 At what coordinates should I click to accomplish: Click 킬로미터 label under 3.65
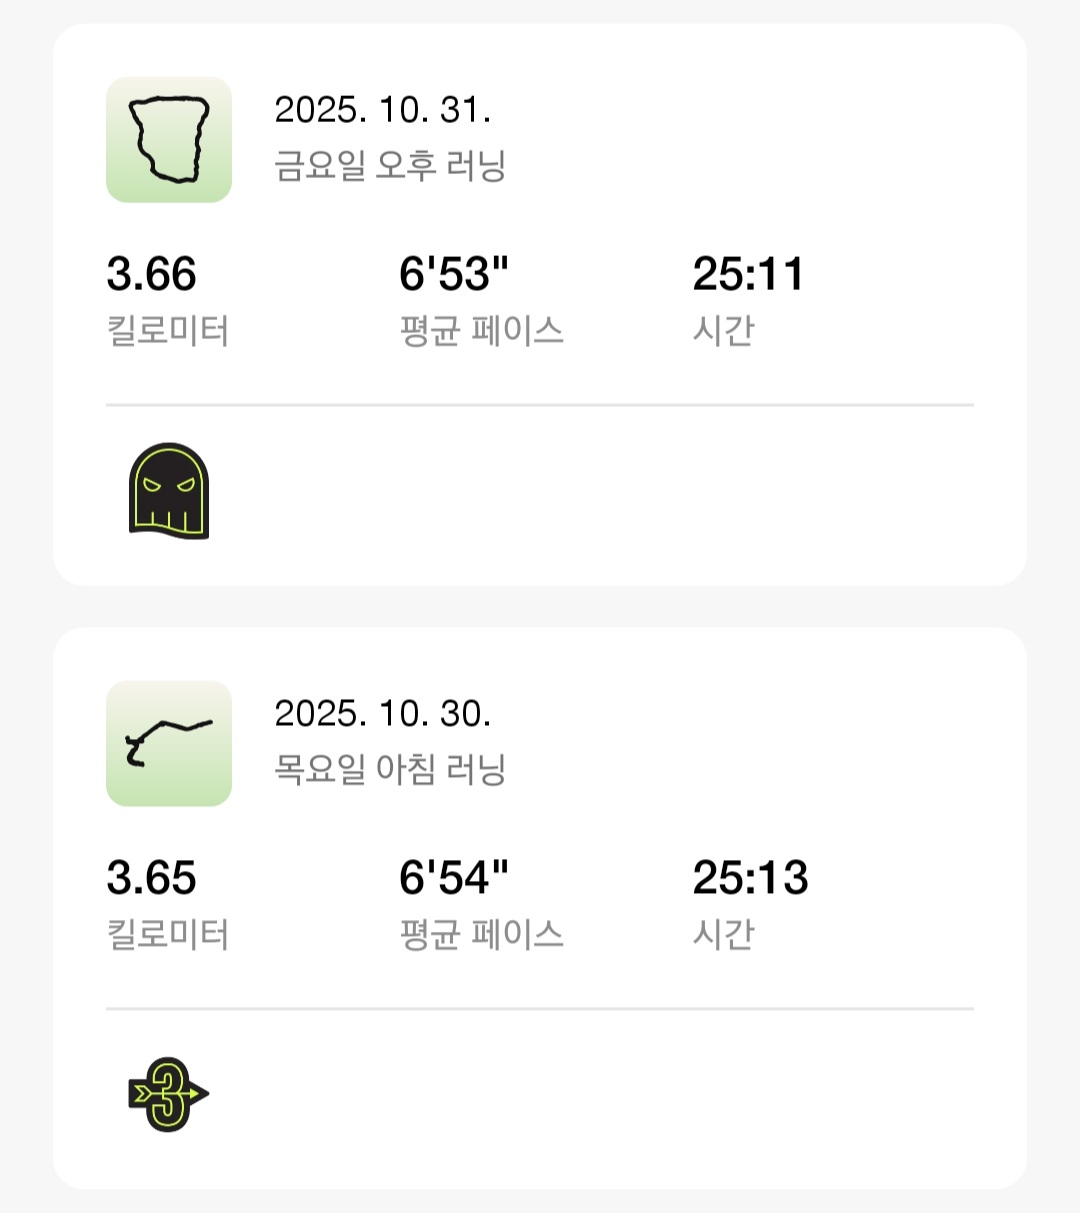(x=168, y=935)
